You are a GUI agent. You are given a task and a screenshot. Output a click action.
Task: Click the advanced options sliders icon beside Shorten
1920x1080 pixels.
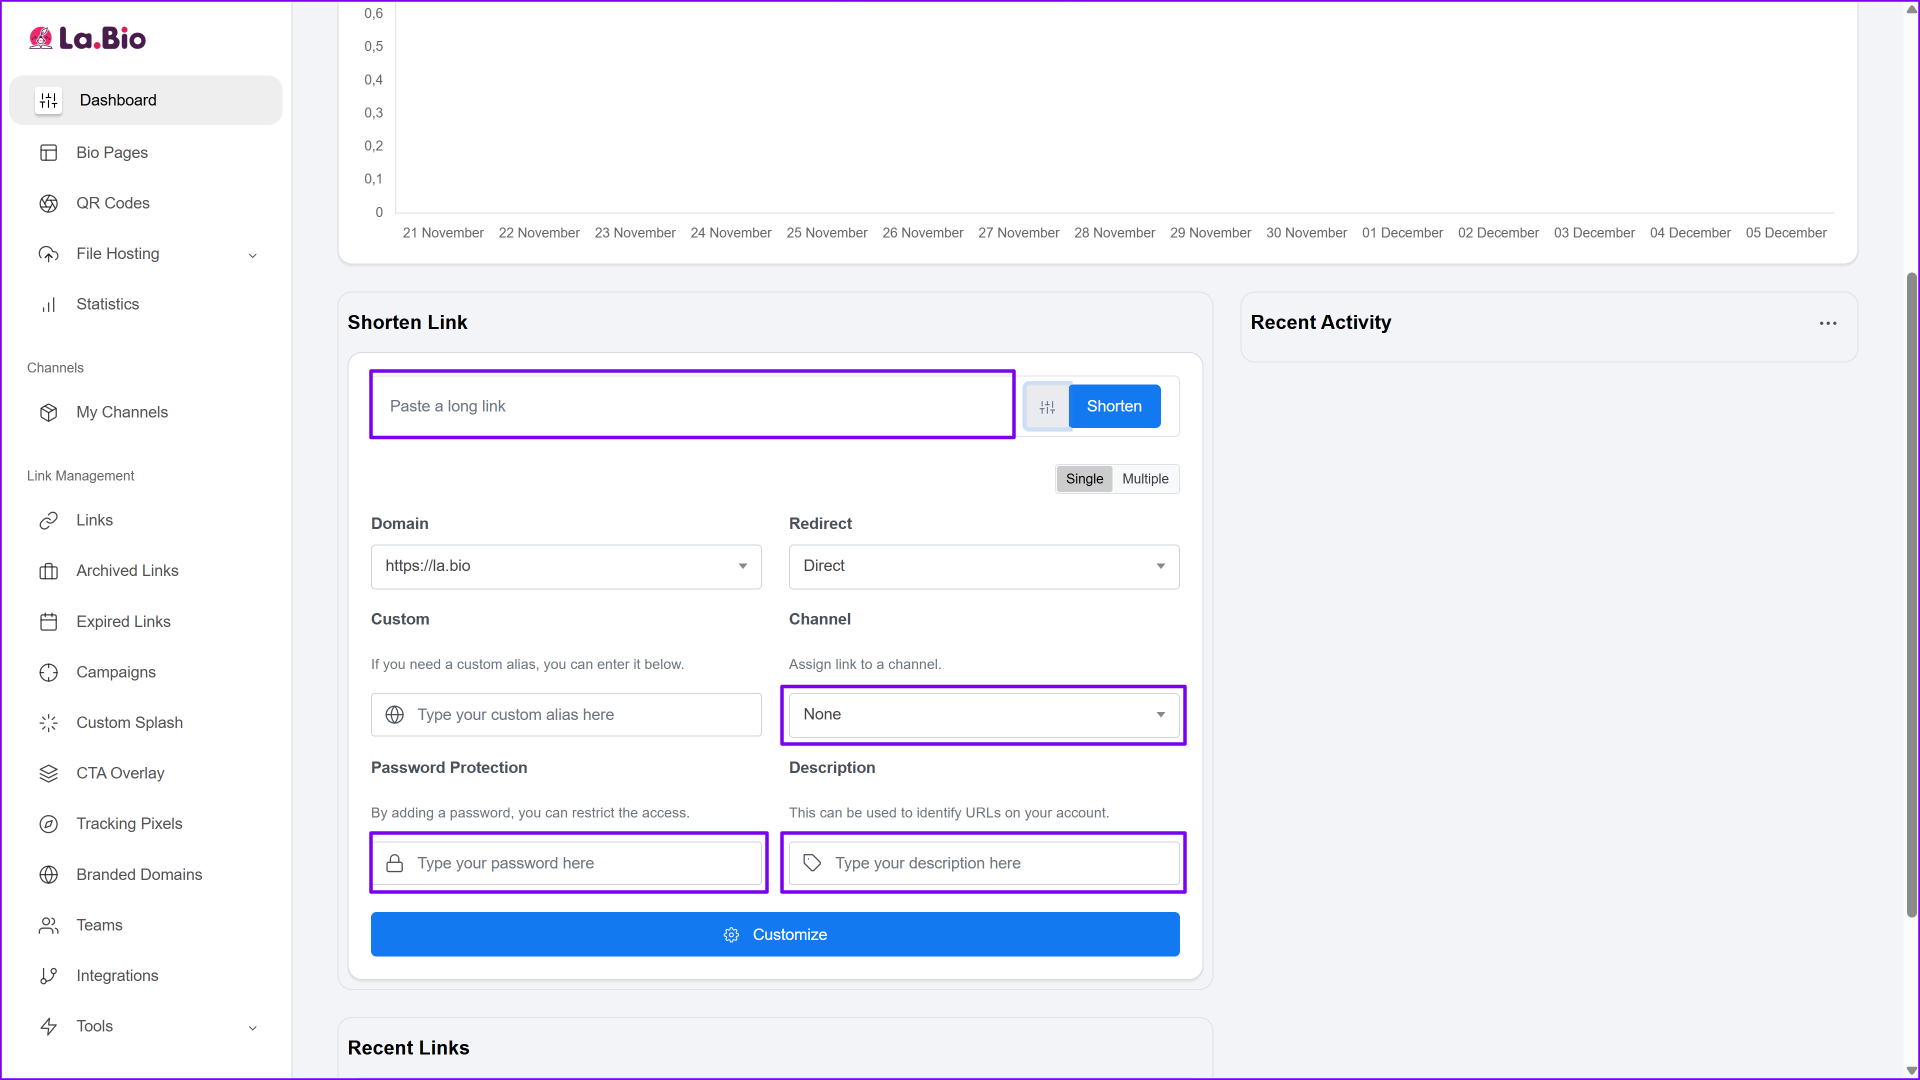(1047, 407)
